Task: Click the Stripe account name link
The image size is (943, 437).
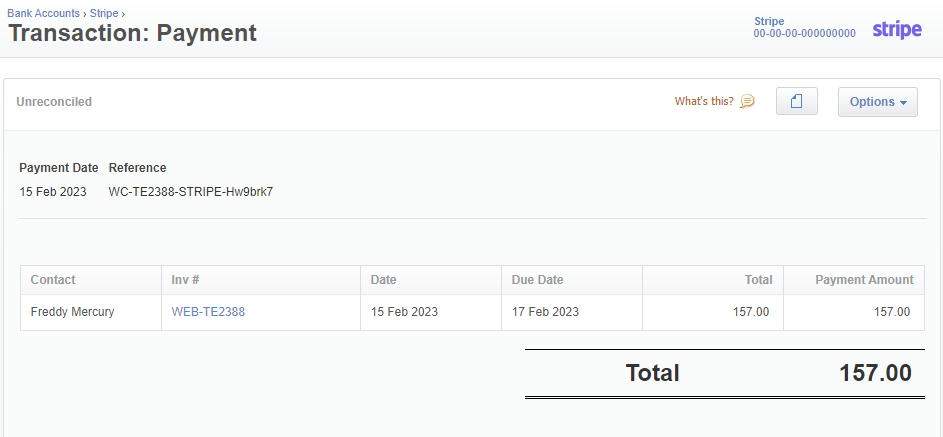Action: tap(769, 22)
